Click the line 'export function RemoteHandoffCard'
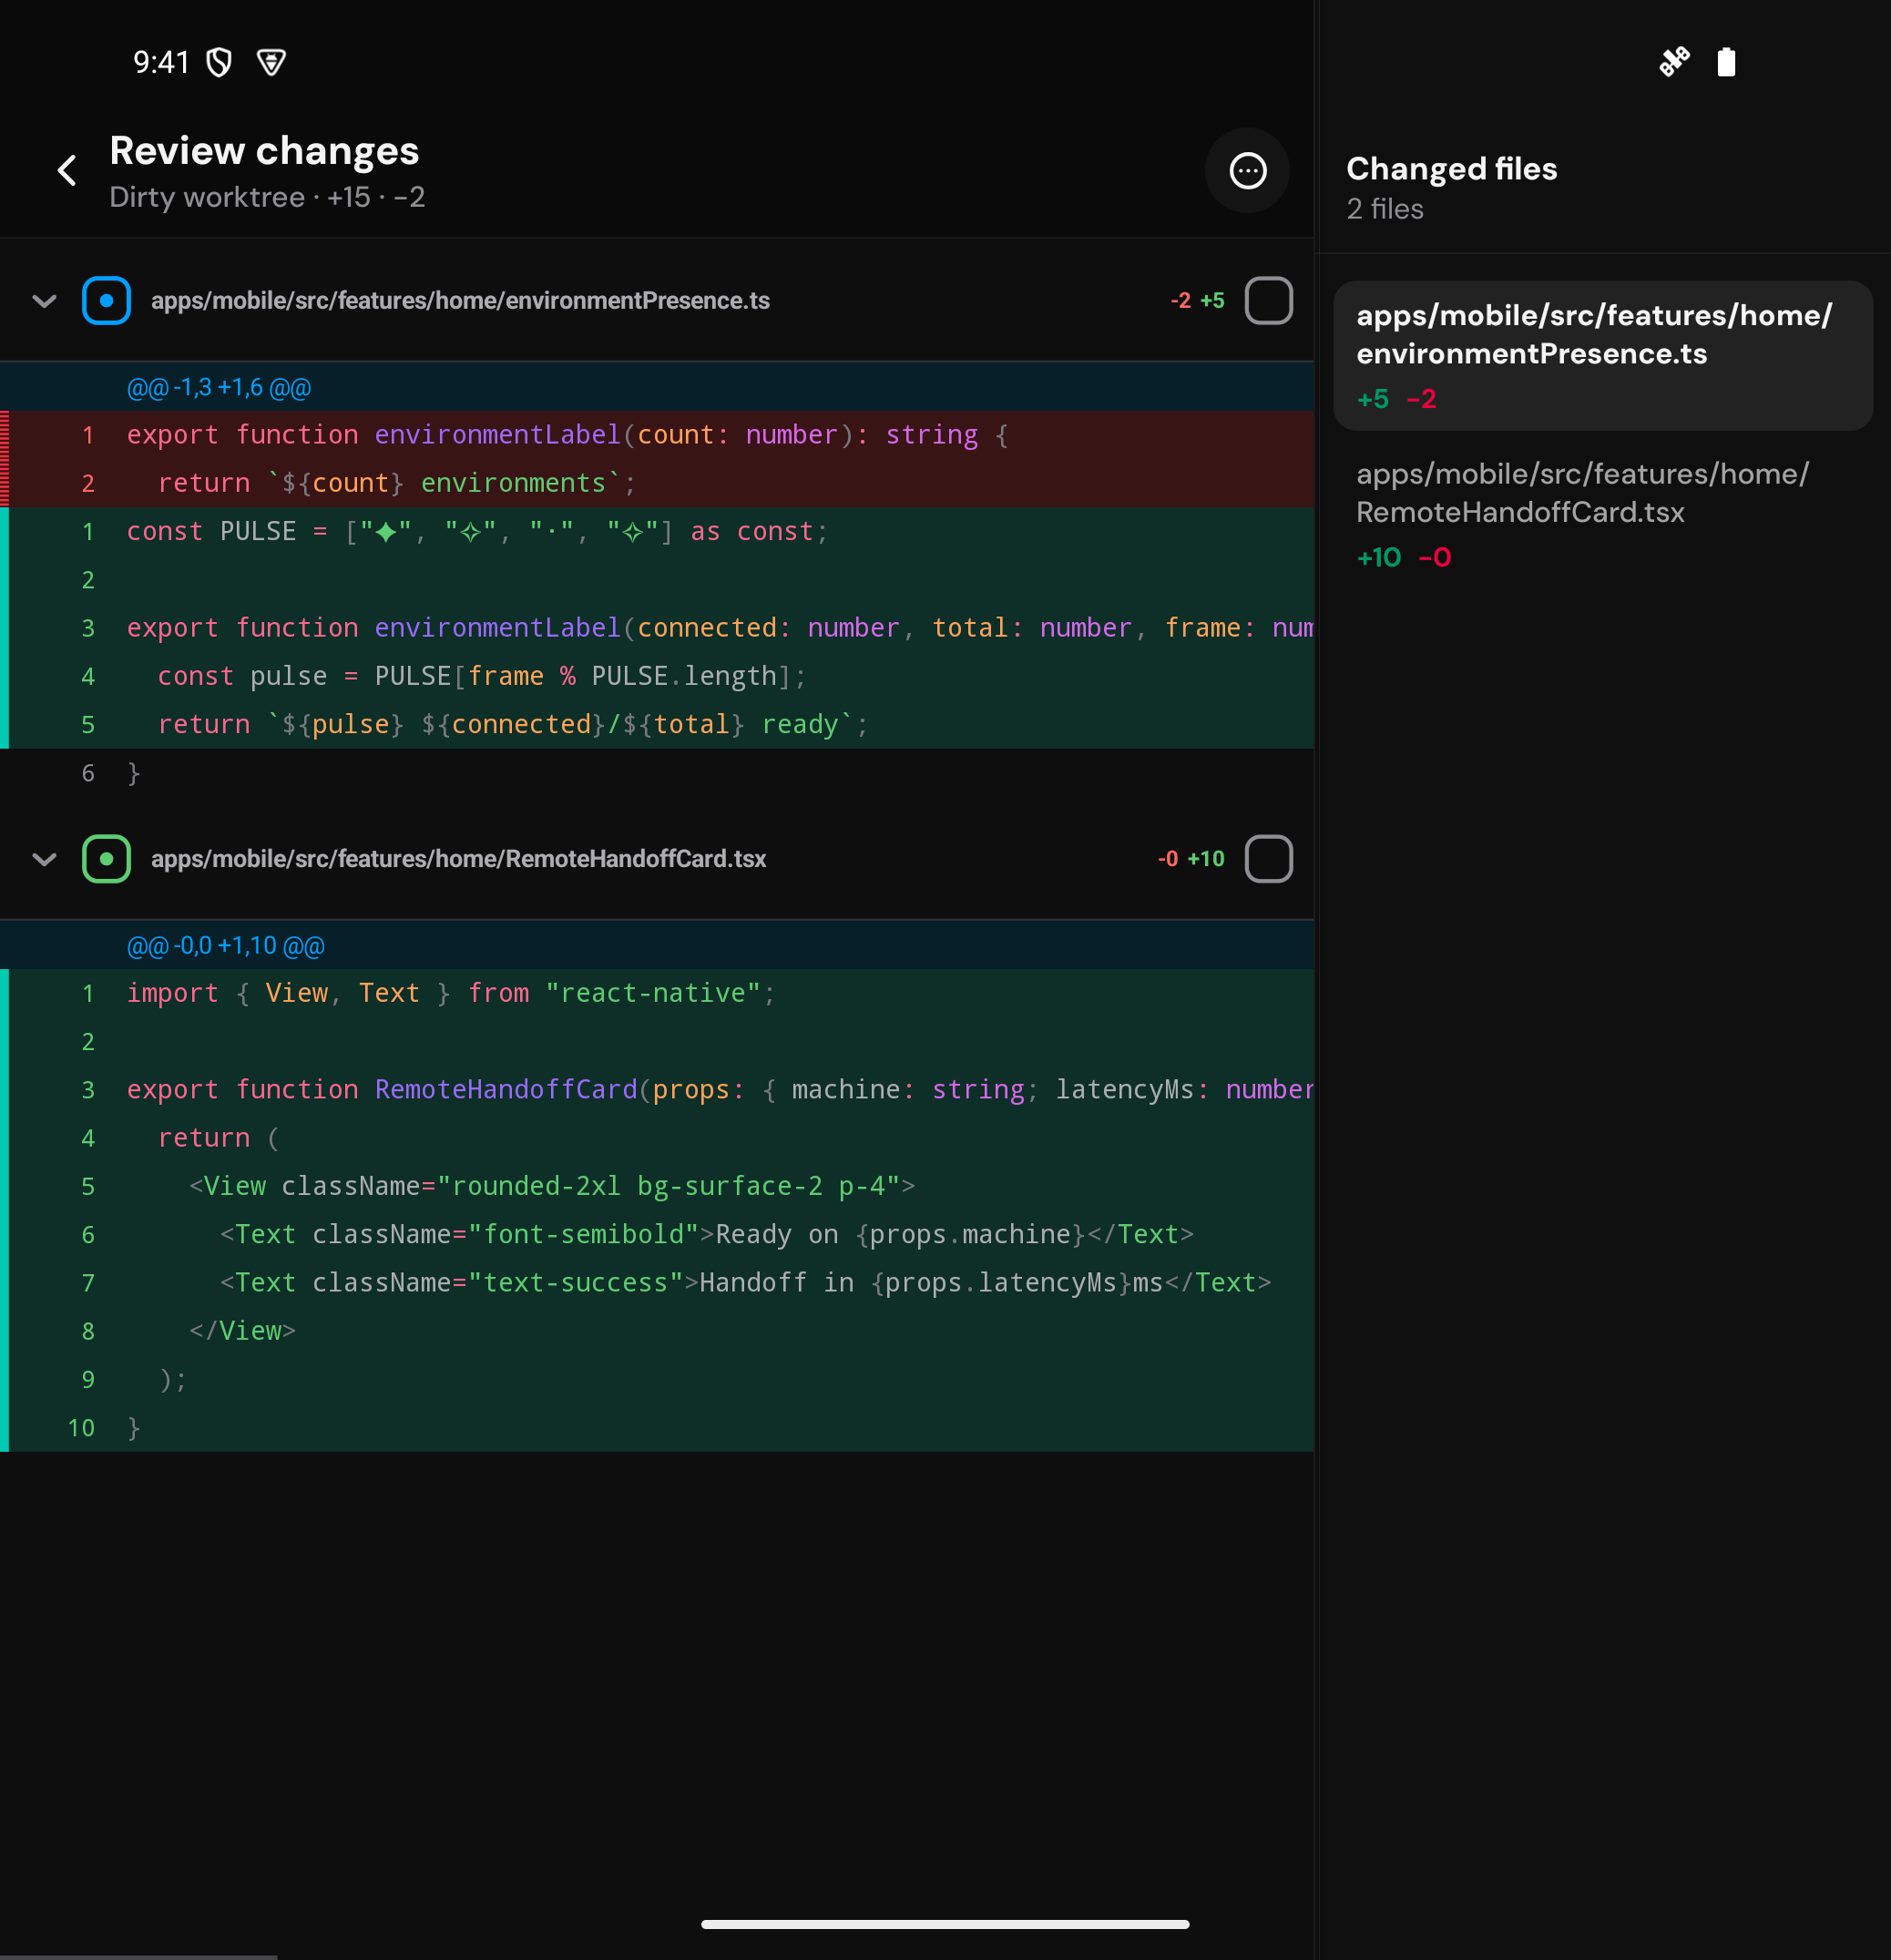Image resolution: width=1891 pixels, height=1960 pixels. (657, 1089)
